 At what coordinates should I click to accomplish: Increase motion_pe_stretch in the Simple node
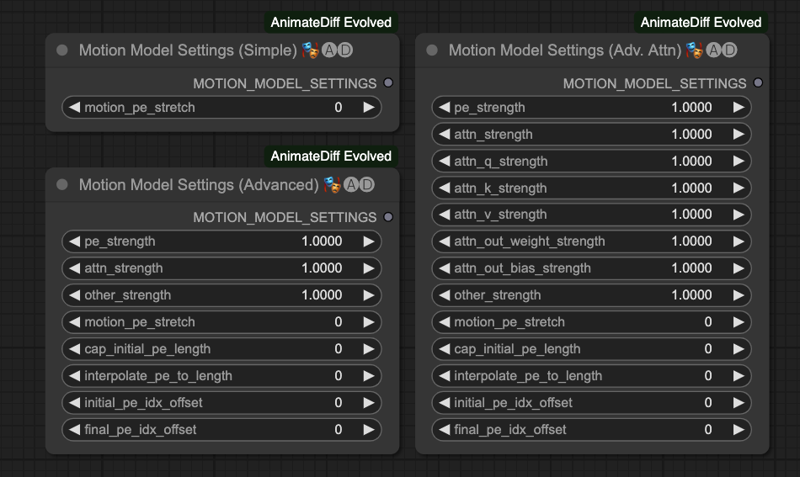(368, 108)
